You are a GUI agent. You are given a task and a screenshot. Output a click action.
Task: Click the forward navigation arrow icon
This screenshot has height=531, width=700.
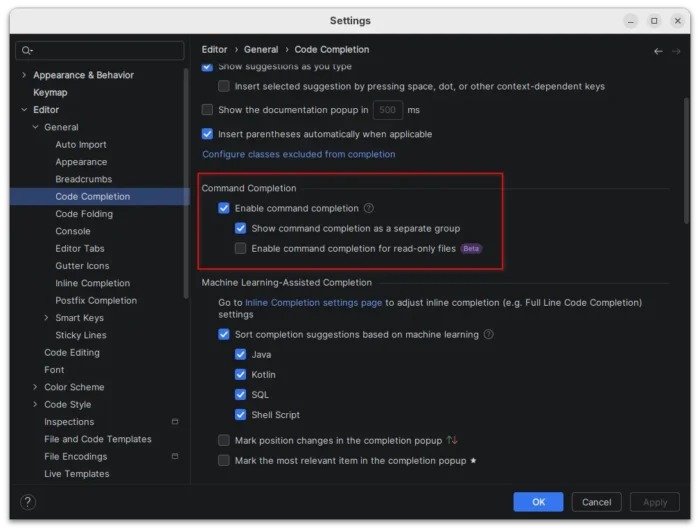677,50
